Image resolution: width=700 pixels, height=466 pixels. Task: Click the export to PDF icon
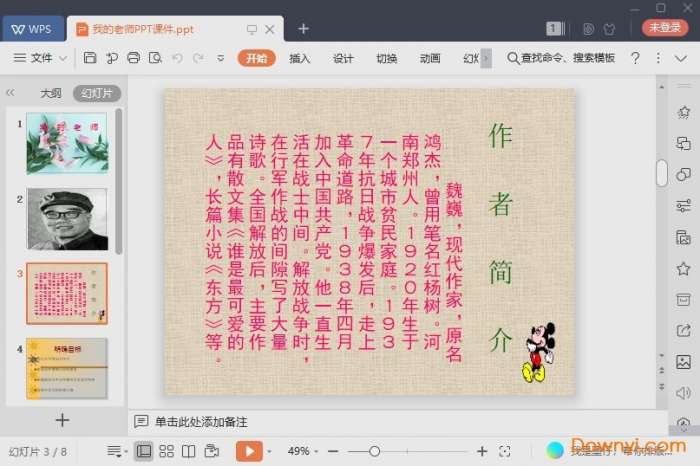pyautogui.click(x=112, y=58)
